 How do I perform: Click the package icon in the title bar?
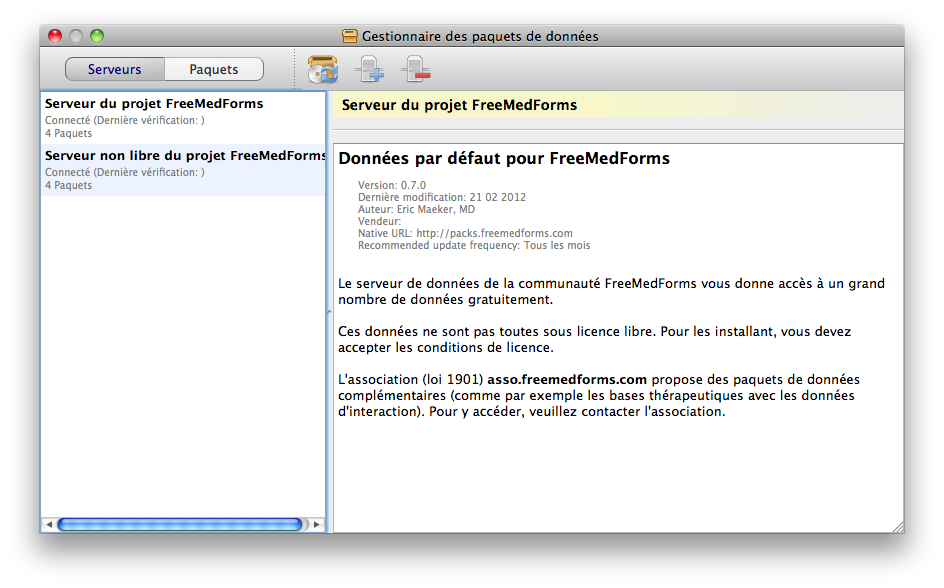point(350,36)
